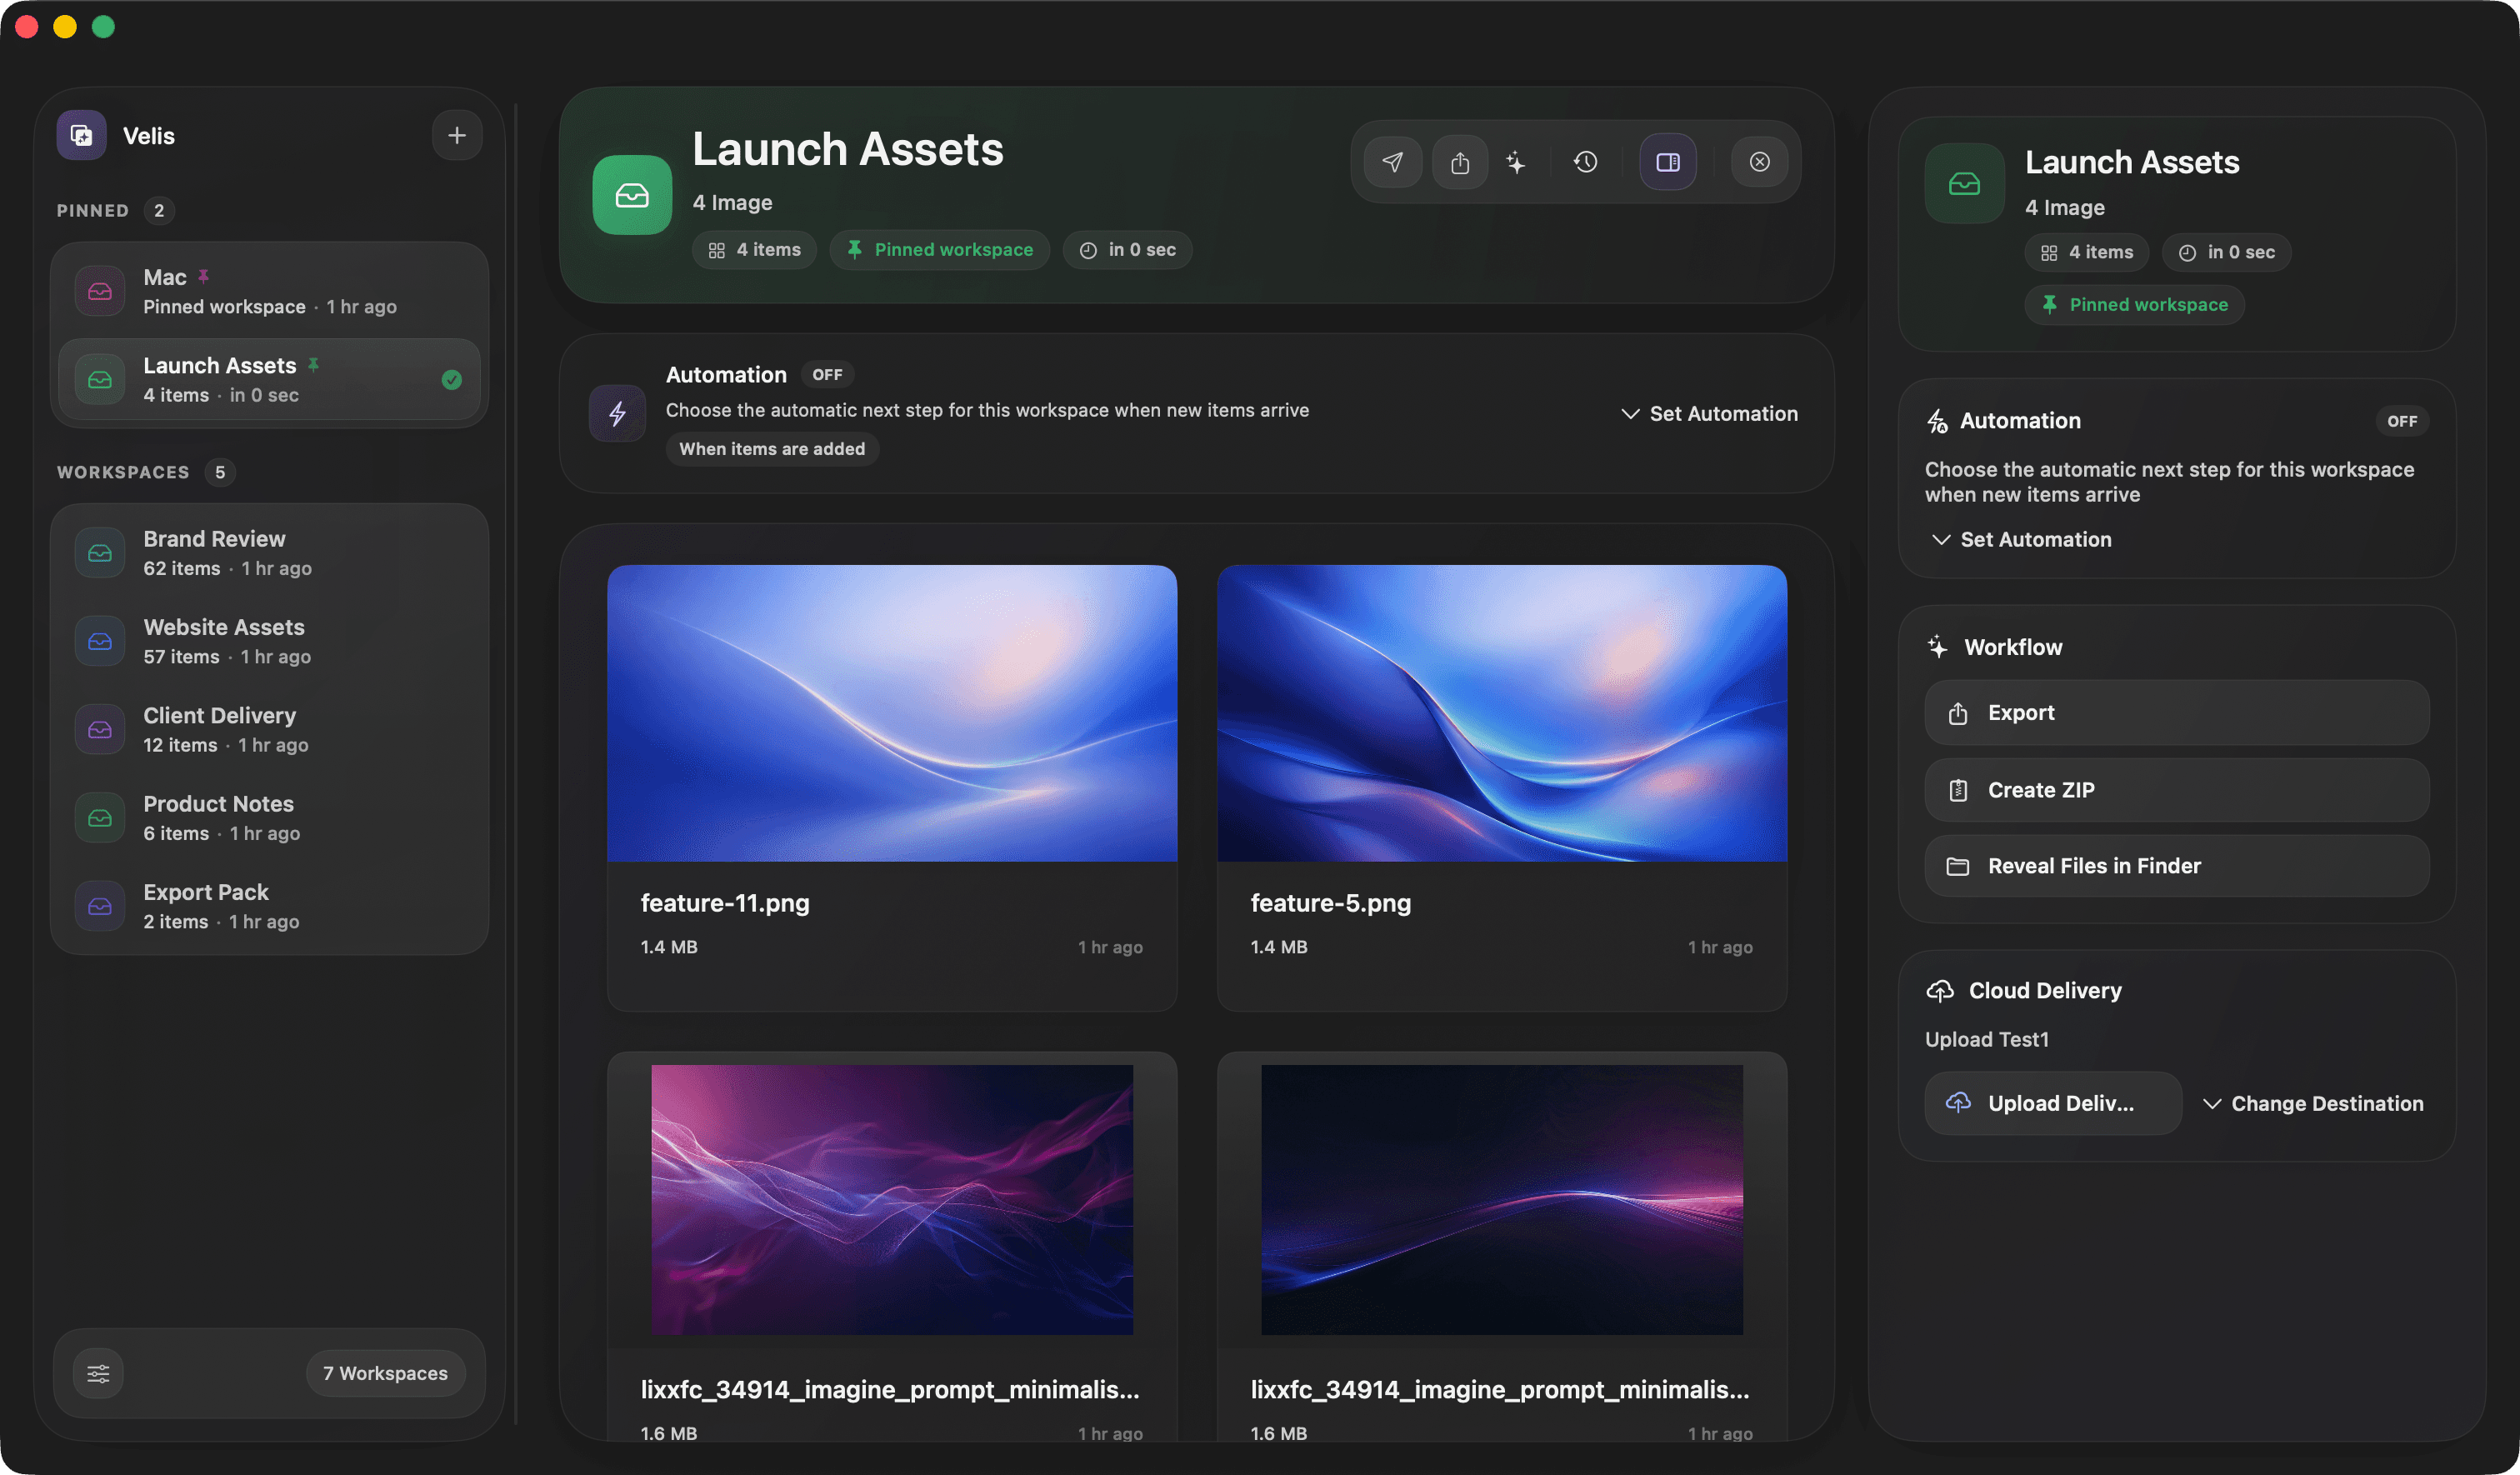Expand Set Automation in center panel
Screen dimensions: 2520x1475
click(x=1709, y=414)
